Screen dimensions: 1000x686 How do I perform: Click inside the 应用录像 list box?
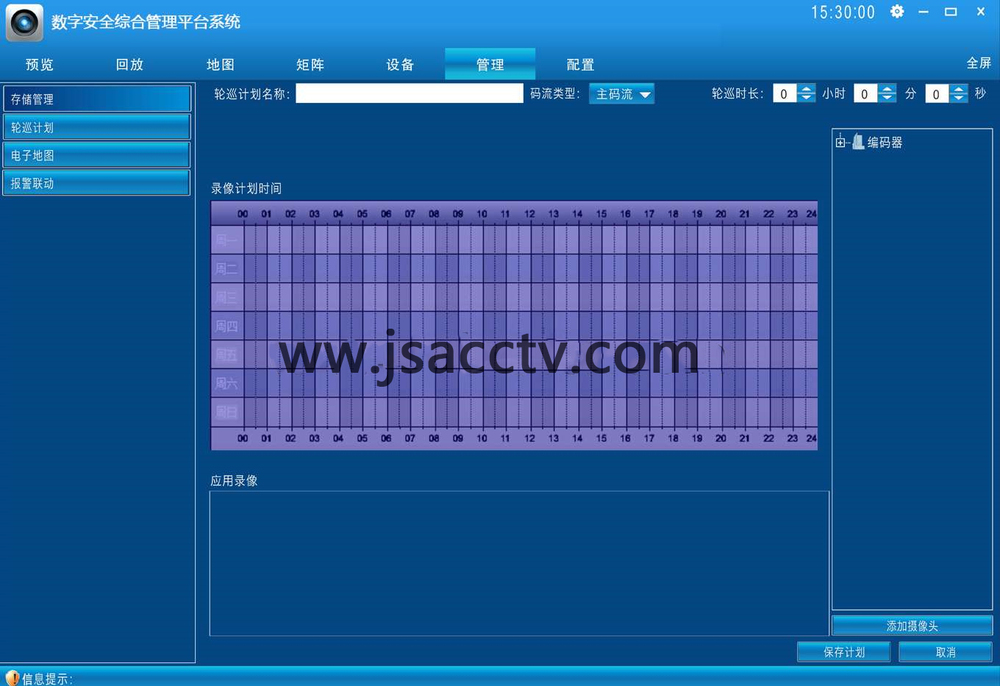[519, 563]
